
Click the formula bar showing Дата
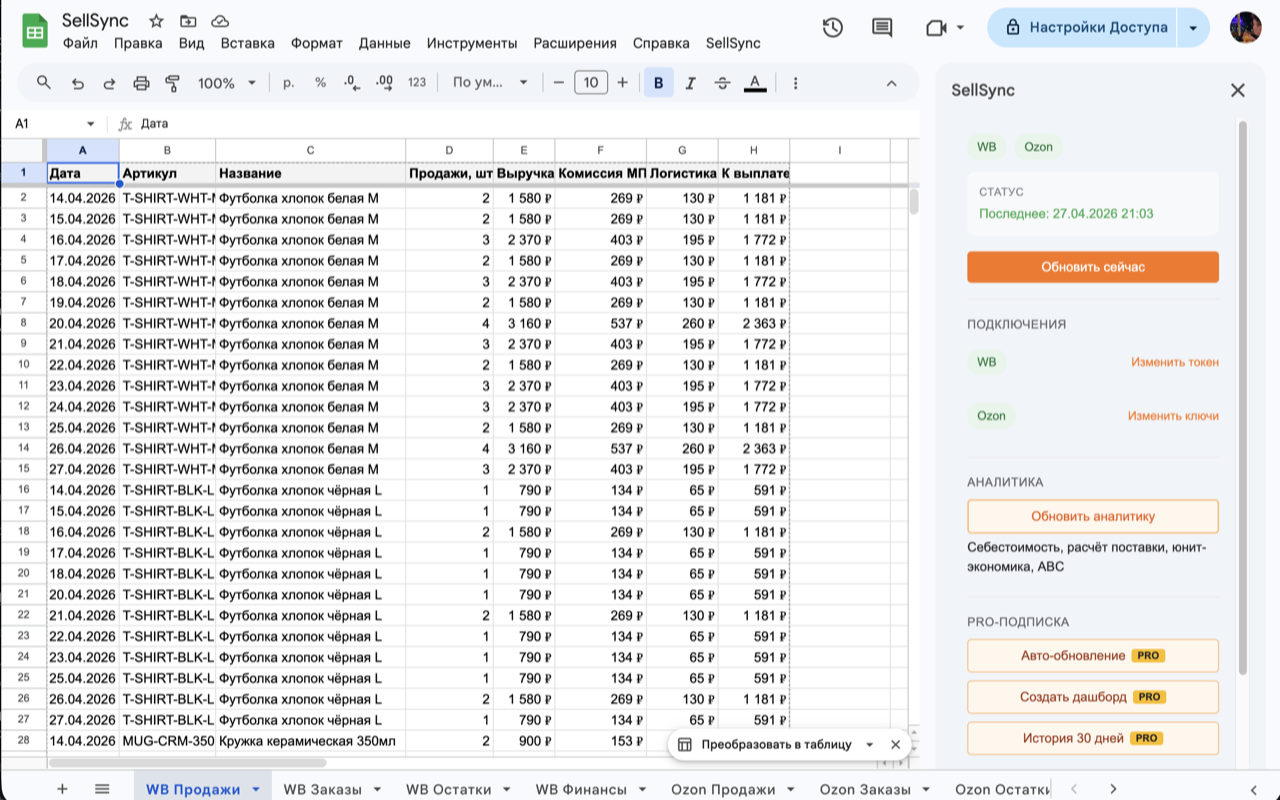(525, 124)
